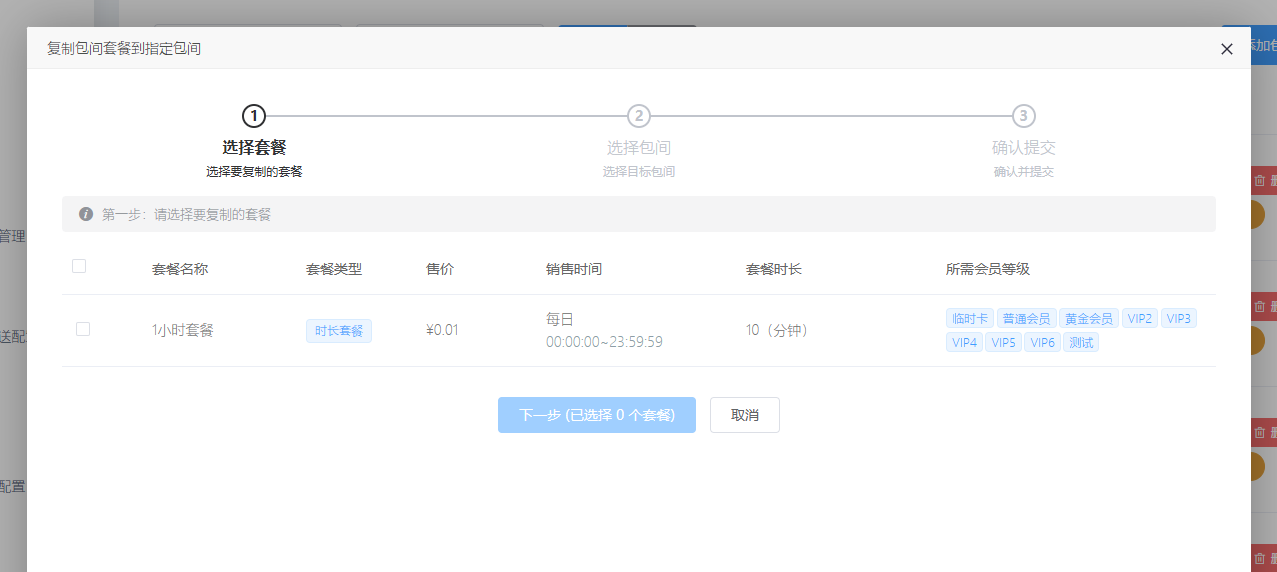The image size is (1277, 572).
Task: Click step 2 circle 选择包间
Action: pyautogui.click(x=639, y=116)
